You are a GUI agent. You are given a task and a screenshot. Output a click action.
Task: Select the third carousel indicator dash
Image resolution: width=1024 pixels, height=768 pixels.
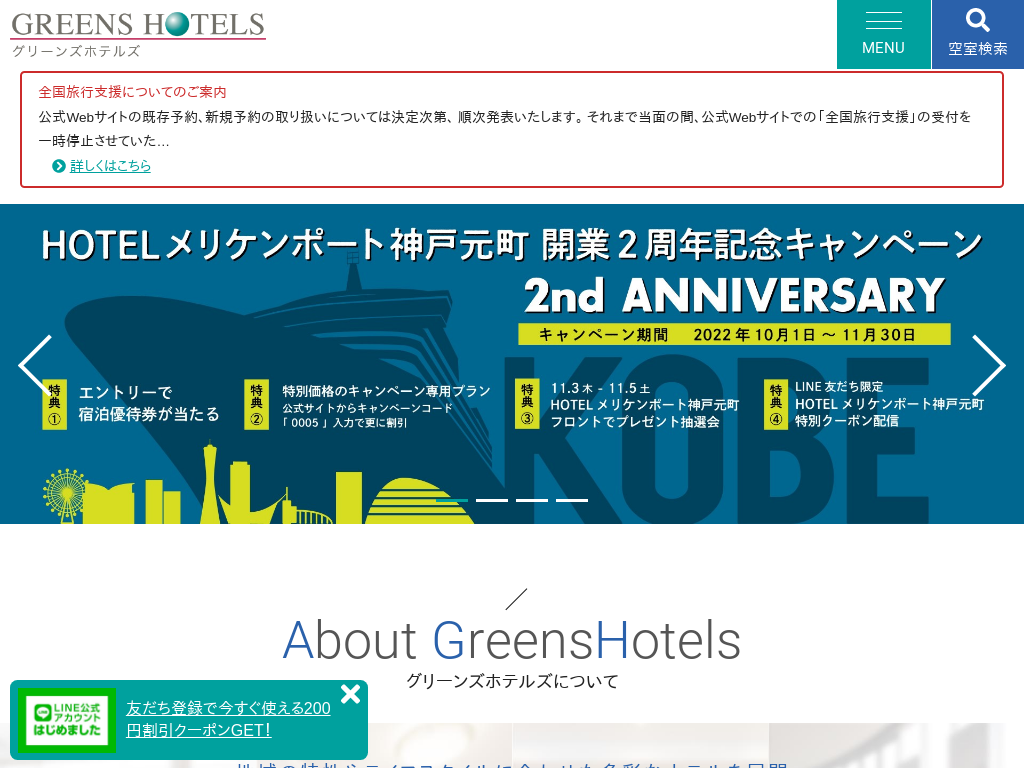tap(532, 500)
